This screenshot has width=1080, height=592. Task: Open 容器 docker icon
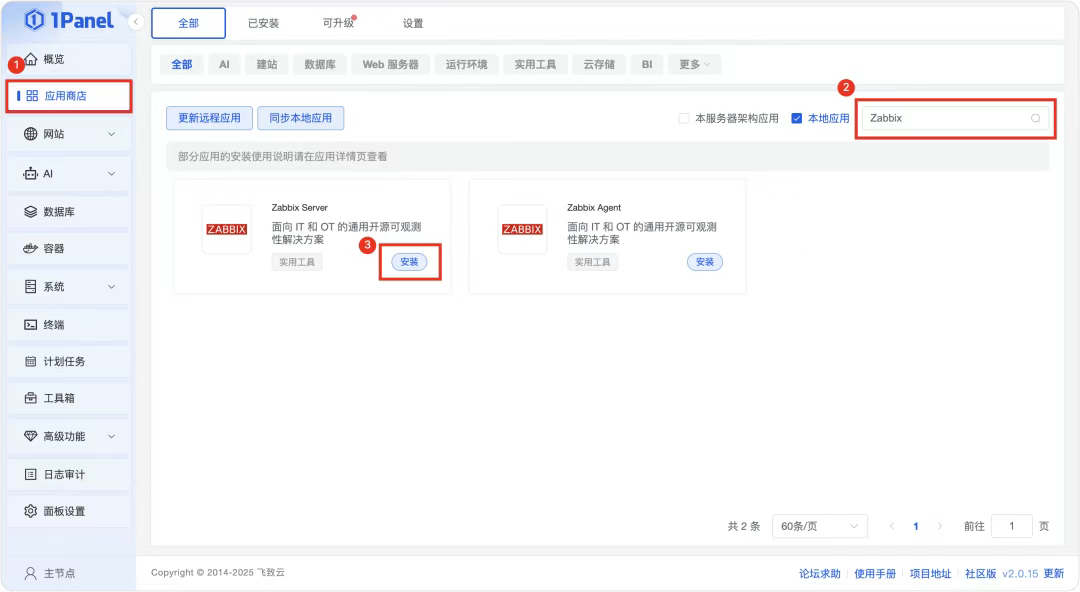coord(30,248)
